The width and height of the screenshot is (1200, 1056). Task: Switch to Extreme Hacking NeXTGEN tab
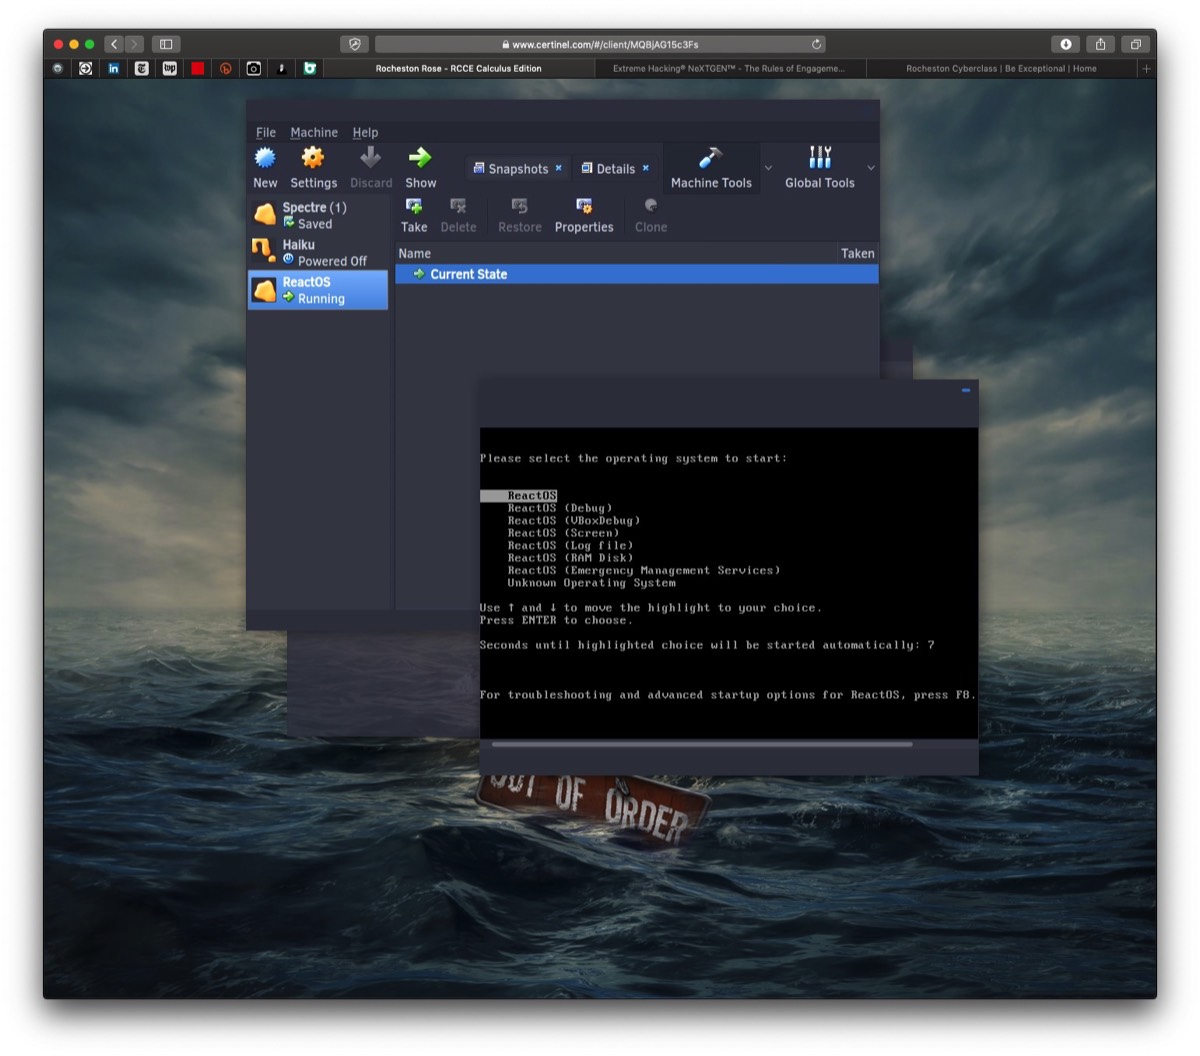click(729, 69)
